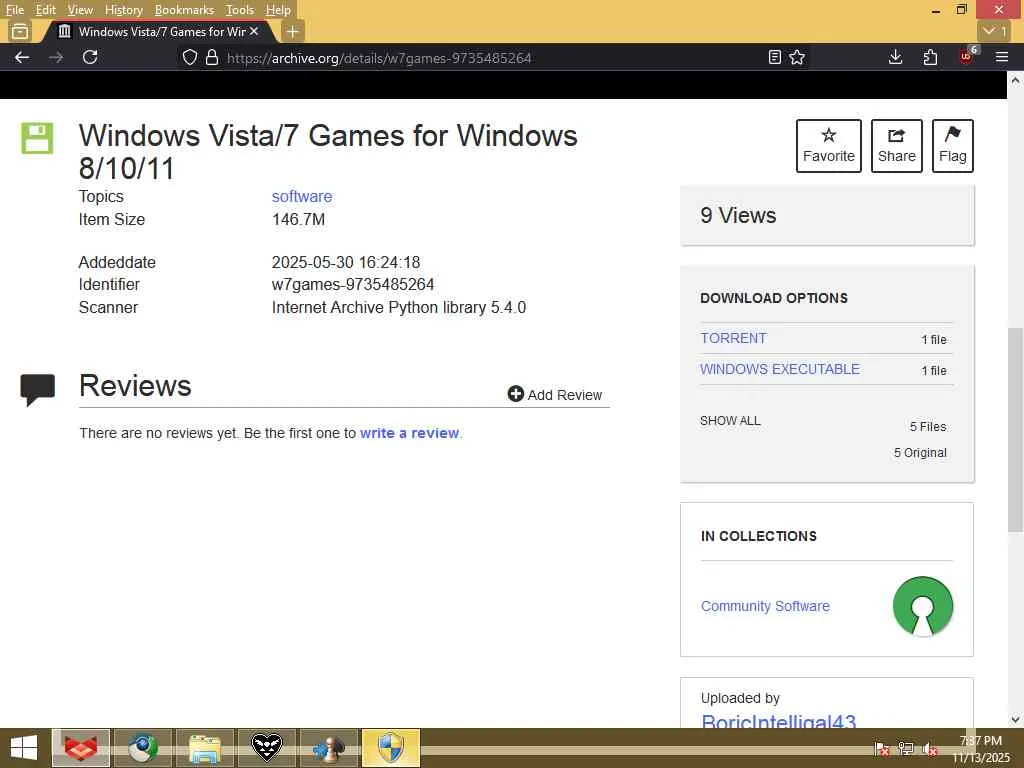Click the 5 Original files count
This screenshot has height=768, width=1024.
(x=920, y=453)
